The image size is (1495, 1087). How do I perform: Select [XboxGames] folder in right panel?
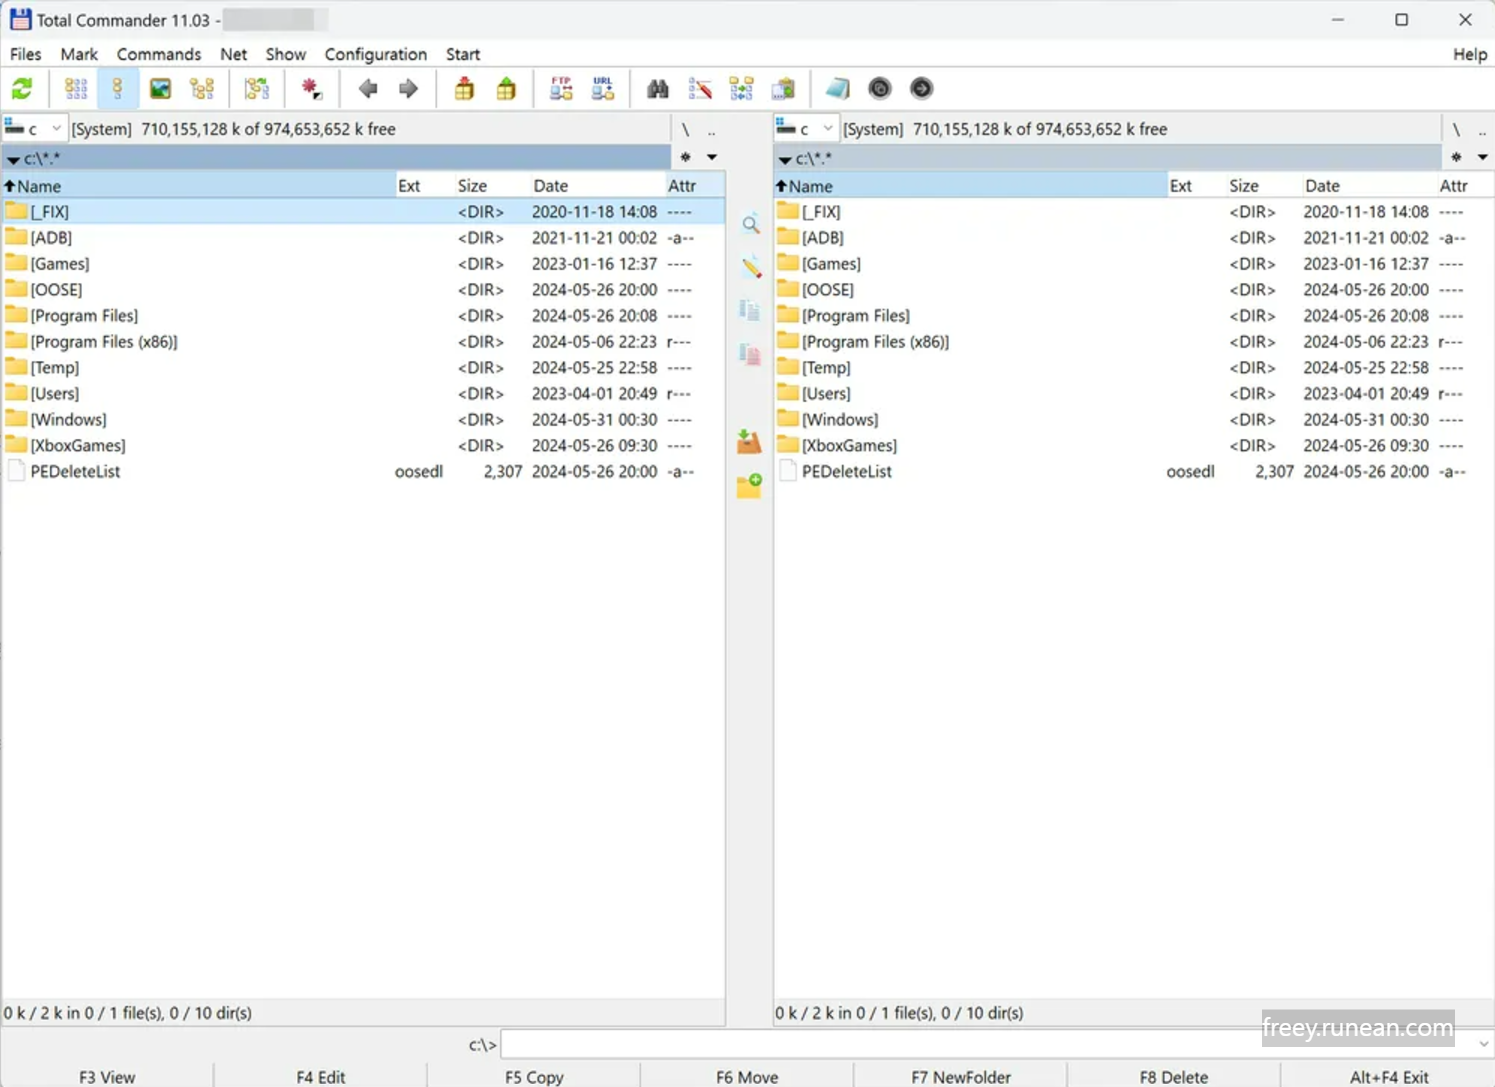tap(1133, 445)
